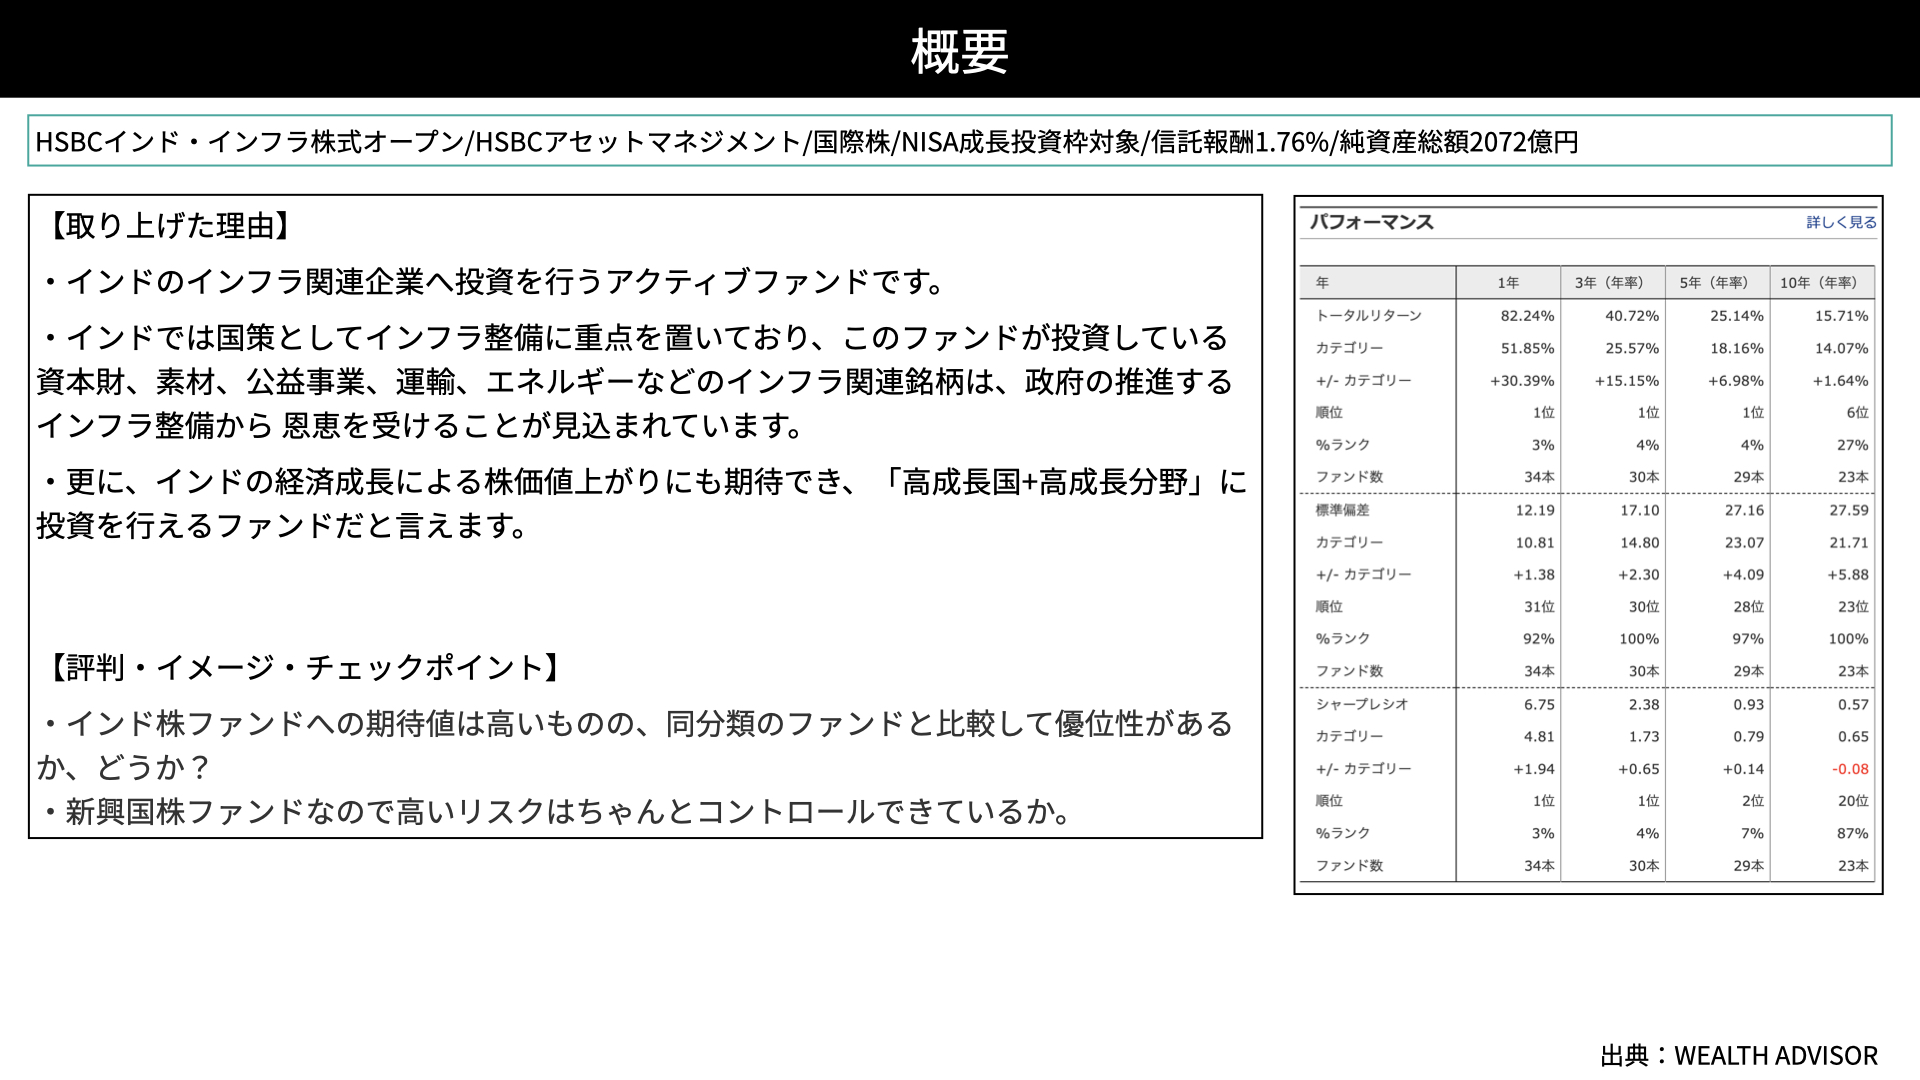Click the 31位 standard deviation rank
Image resolution: width=1920 pixels, height=1080 pixels.
pyautogui.click(x=1539, y=607)
